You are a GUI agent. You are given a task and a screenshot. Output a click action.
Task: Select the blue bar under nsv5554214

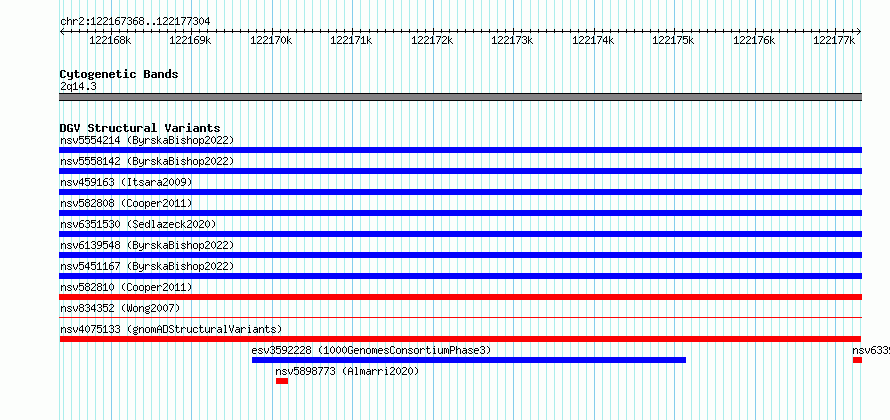[x=460, y=150]
